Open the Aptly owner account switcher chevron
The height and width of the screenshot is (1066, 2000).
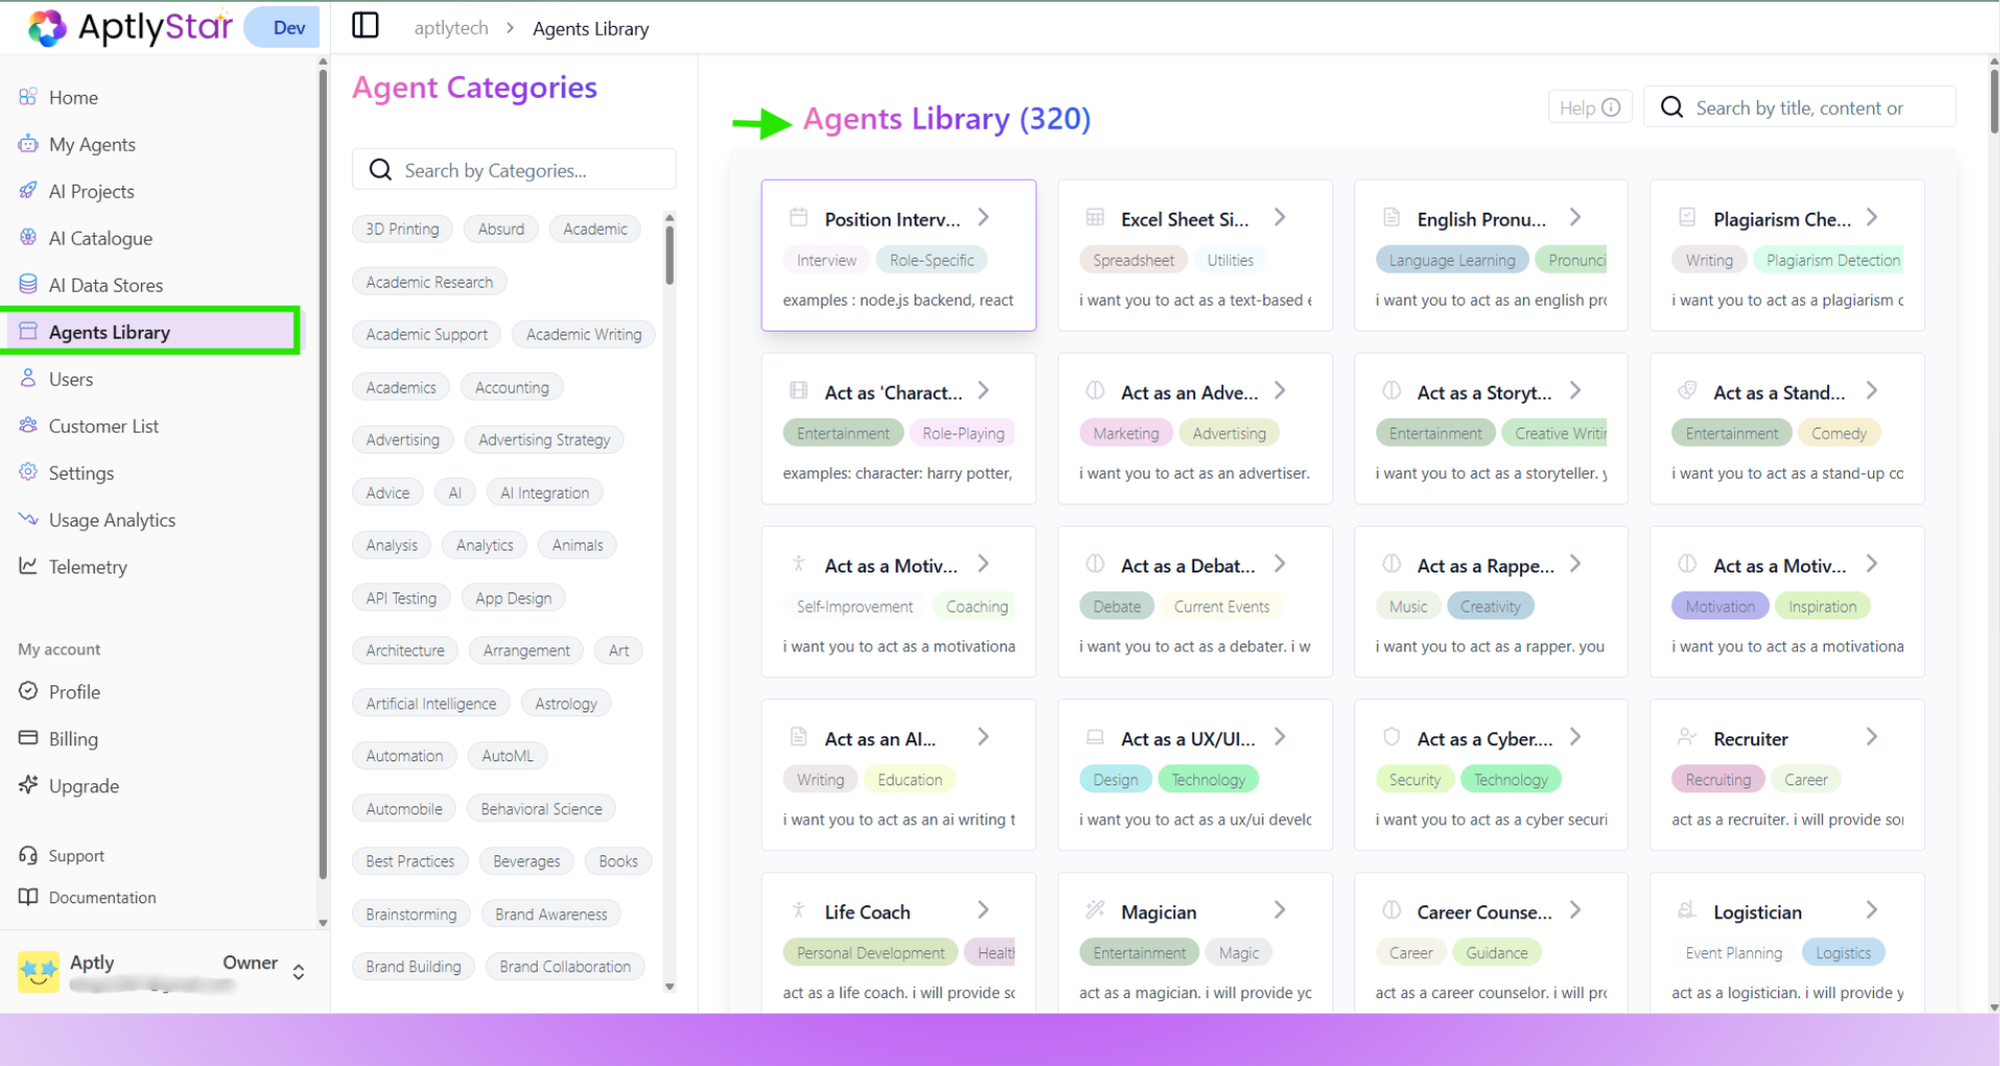pyautogui.click(x=298, y=970)
